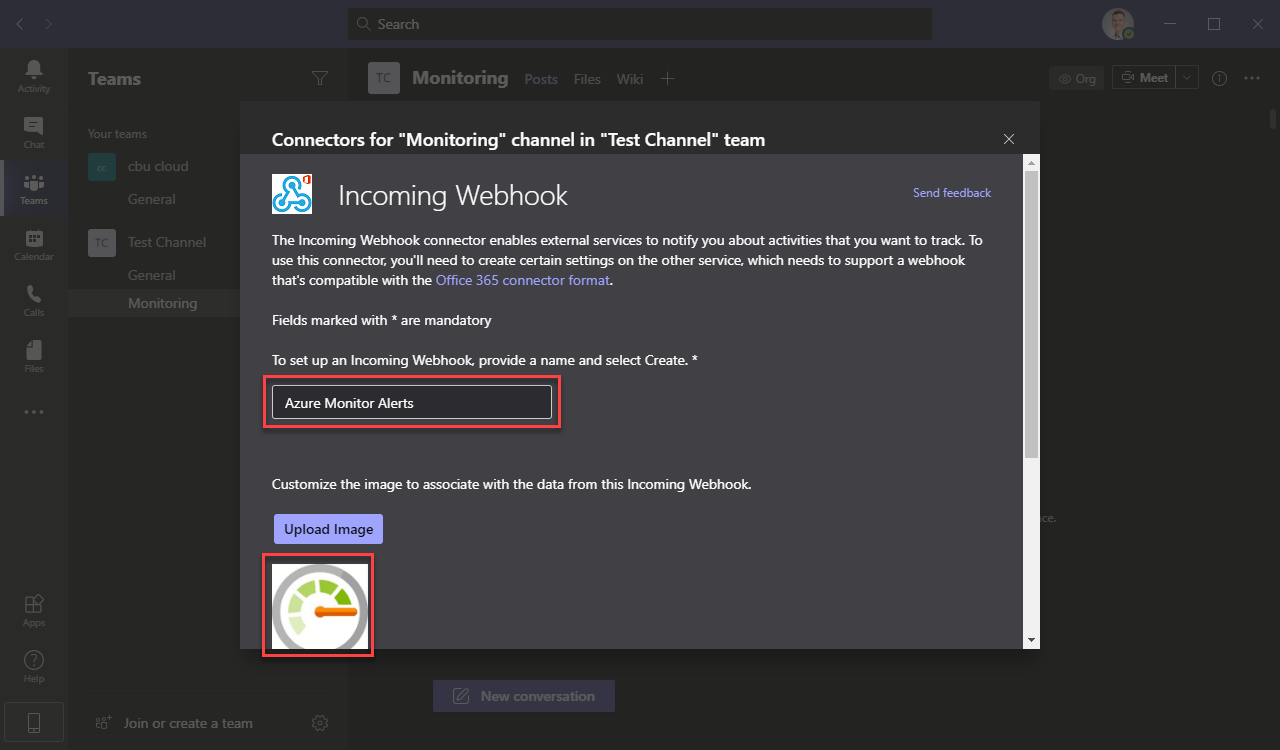Viewport: 1280px width, 750px height.
Task: Click the Your teams heading
Action: pos(117,134)
